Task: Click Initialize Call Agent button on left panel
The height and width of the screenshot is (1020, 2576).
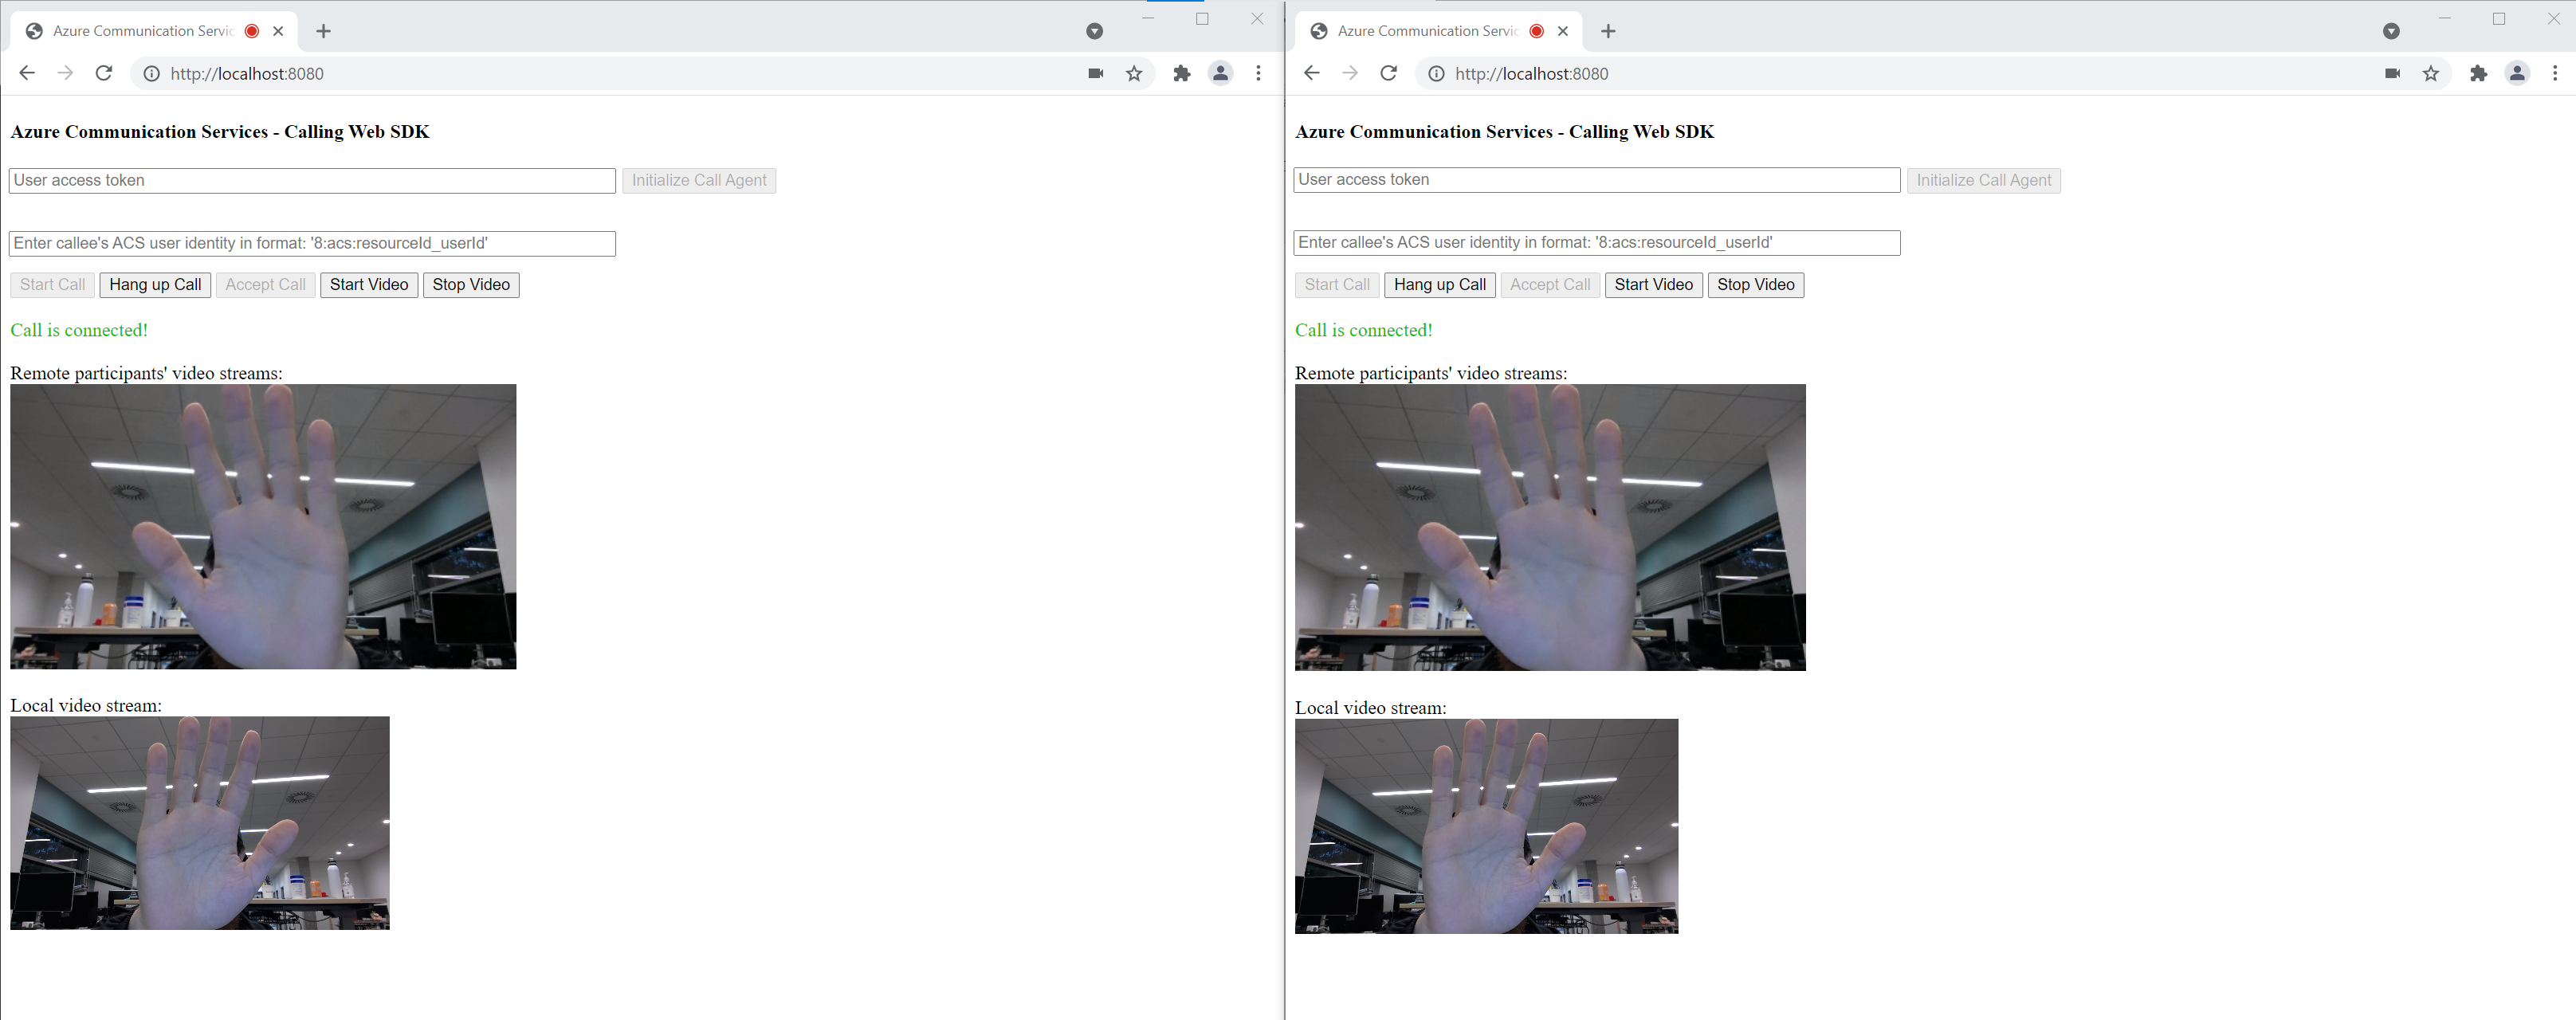Action: (x=698, y=179)
